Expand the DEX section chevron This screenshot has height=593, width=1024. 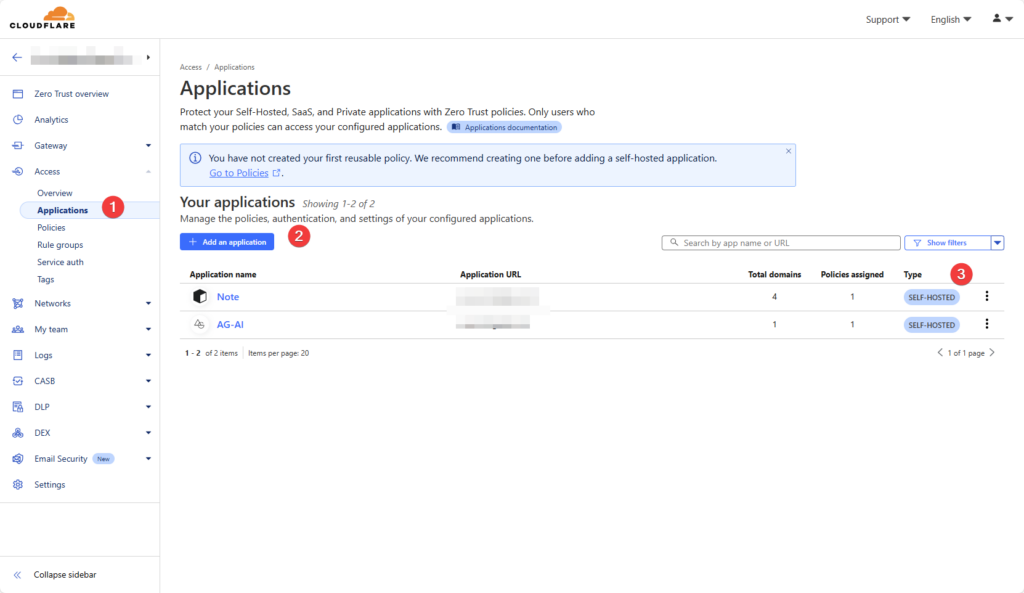pos(148,433)
